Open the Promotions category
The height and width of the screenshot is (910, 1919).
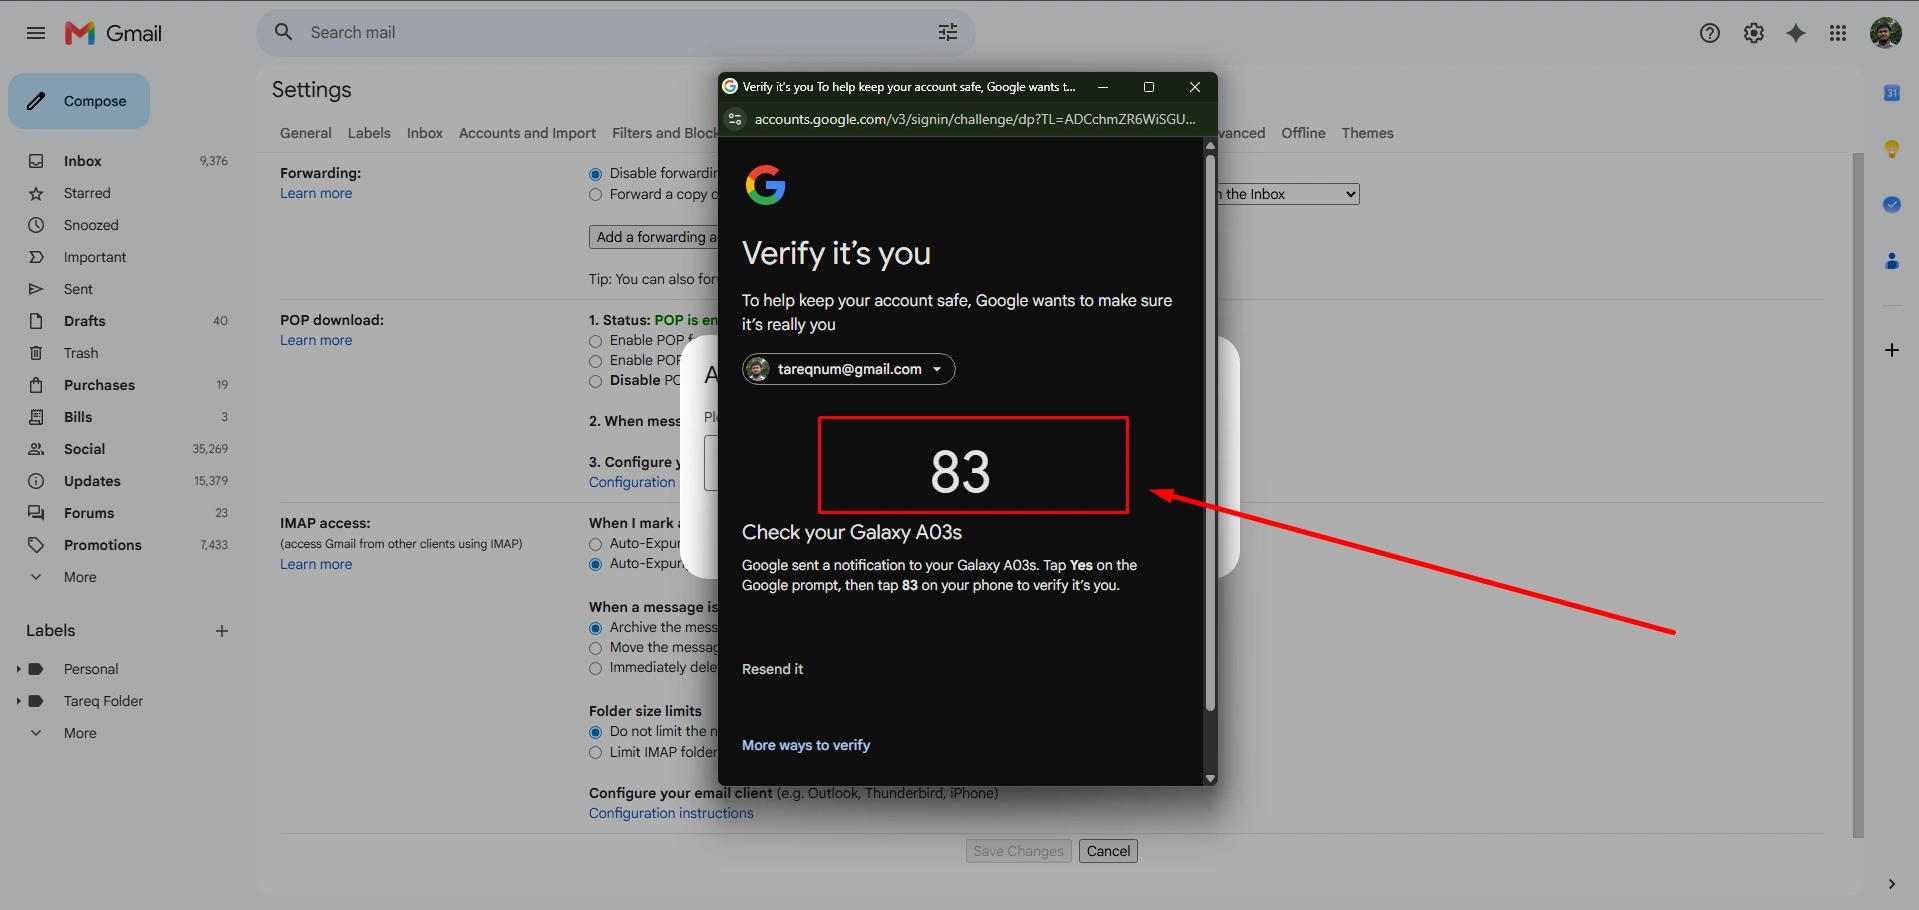(128, 545)
